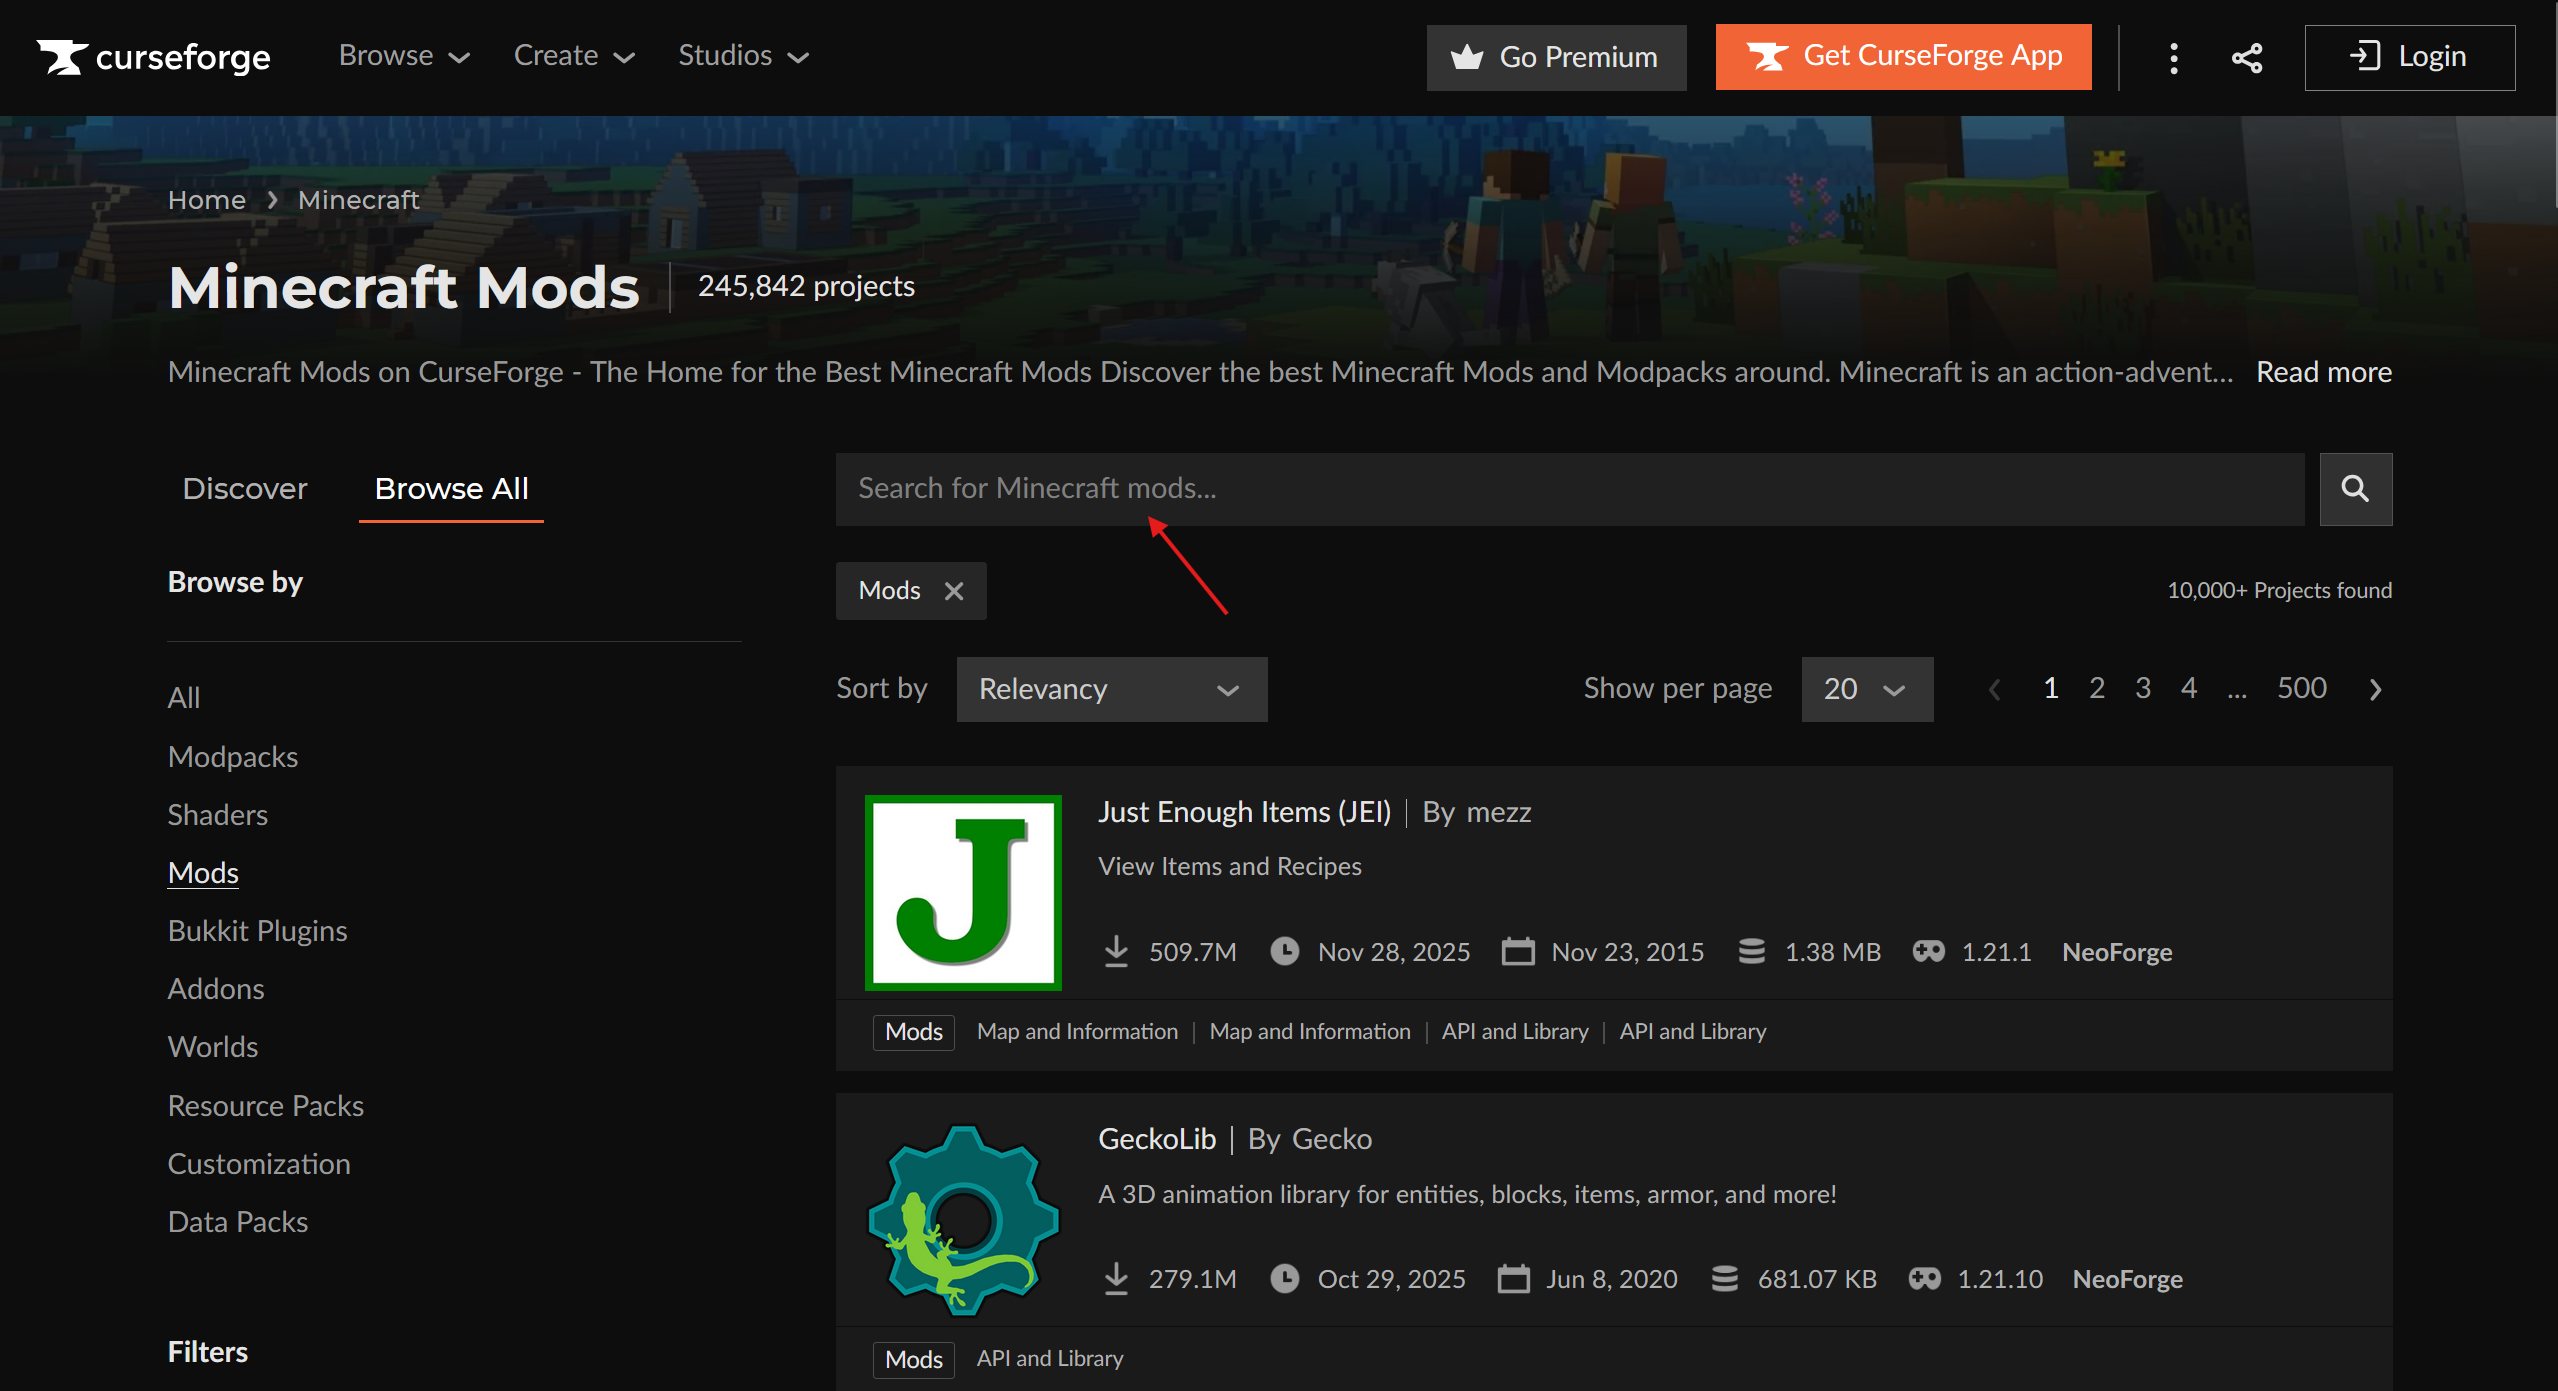Open the Sort by Relevancy dropdown
The image size is (2558, 1391).
point(1111,689)
